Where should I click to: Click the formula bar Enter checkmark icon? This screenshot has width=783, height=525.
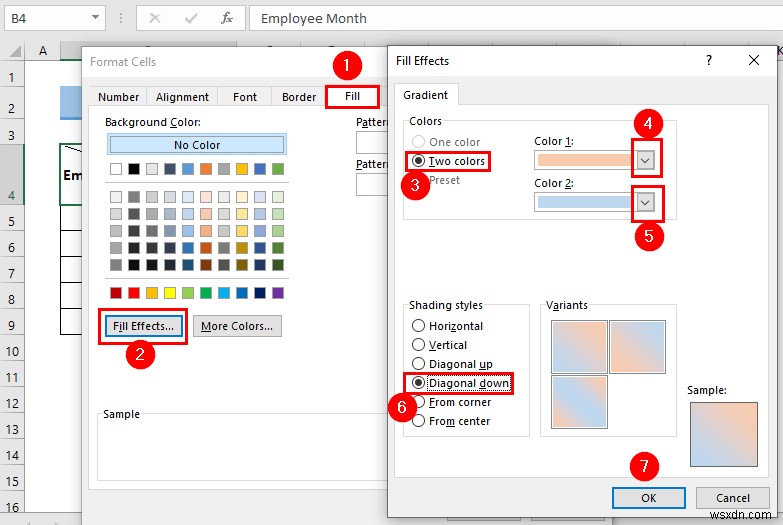(190, 18)
